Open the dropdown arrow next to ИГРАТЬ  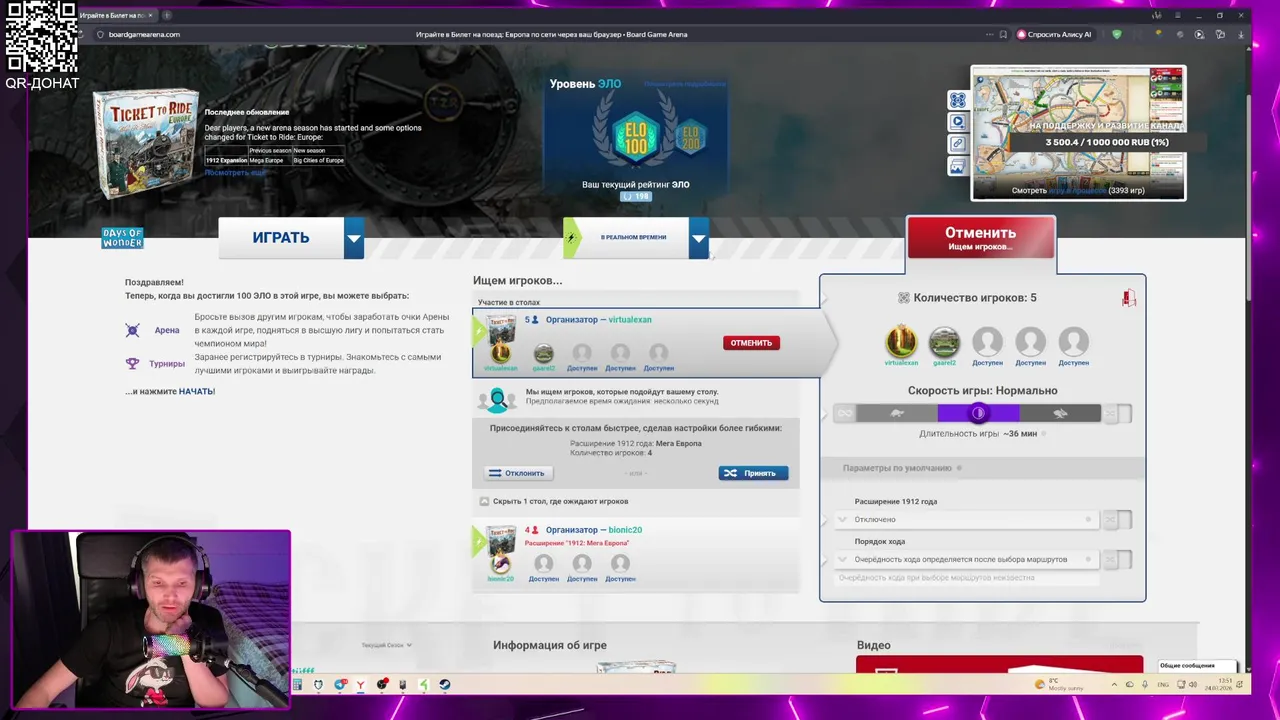354,238
